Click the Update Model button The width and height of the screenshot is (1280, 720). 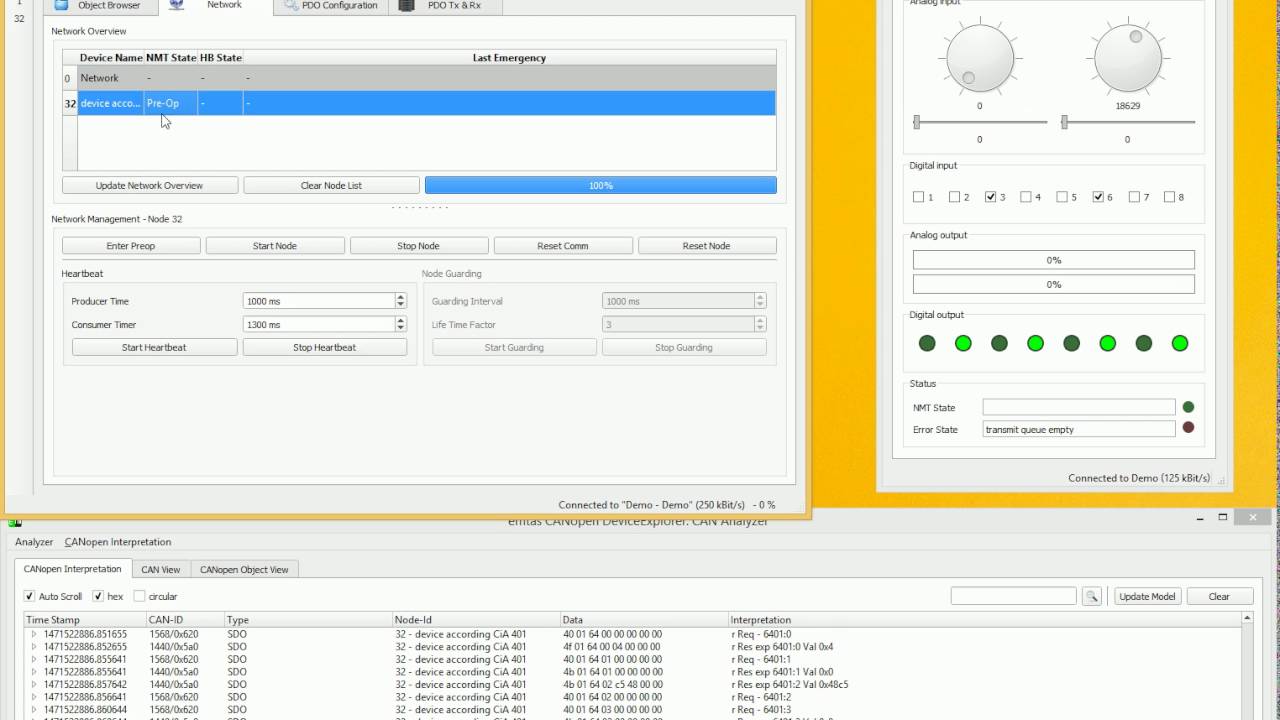1147,596
